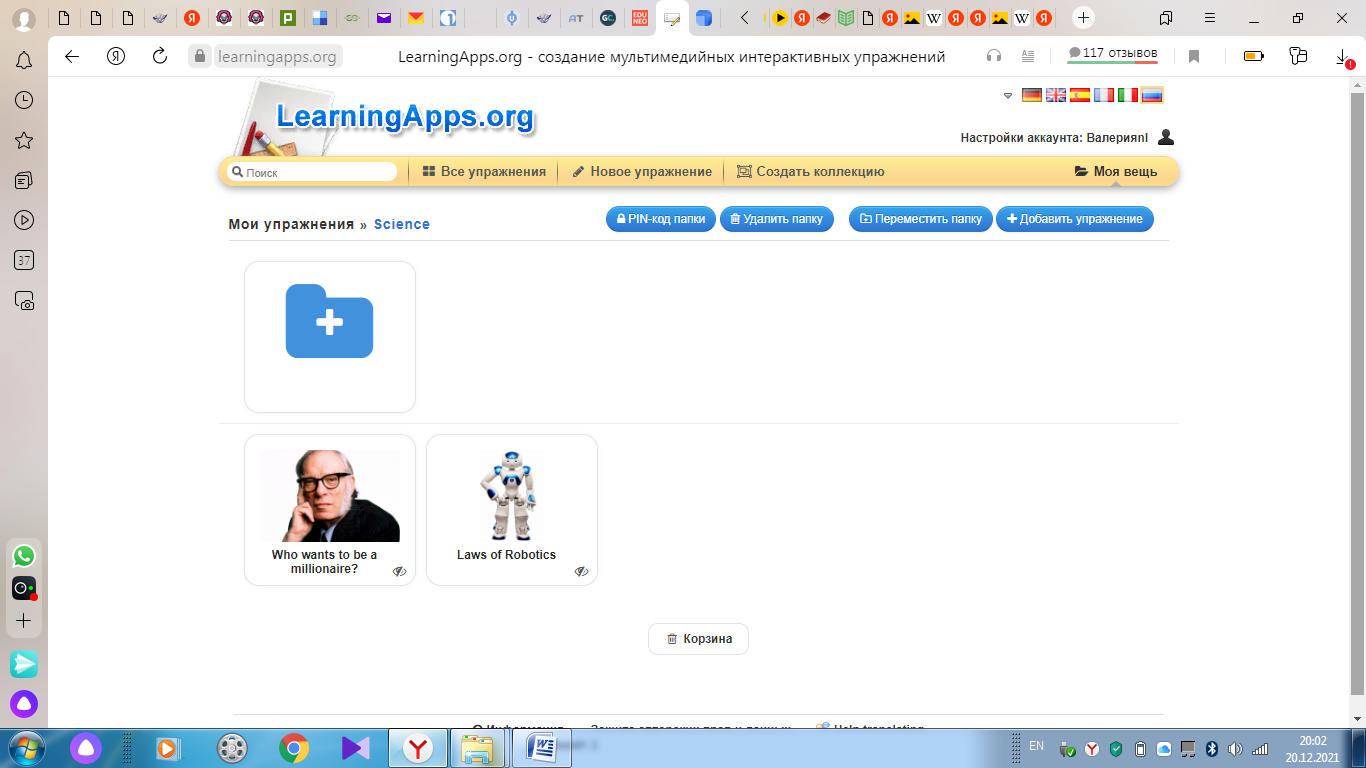1366x768 pixels.
Task: Click the Добавить упражнение button
Action: coord(1074,219)
